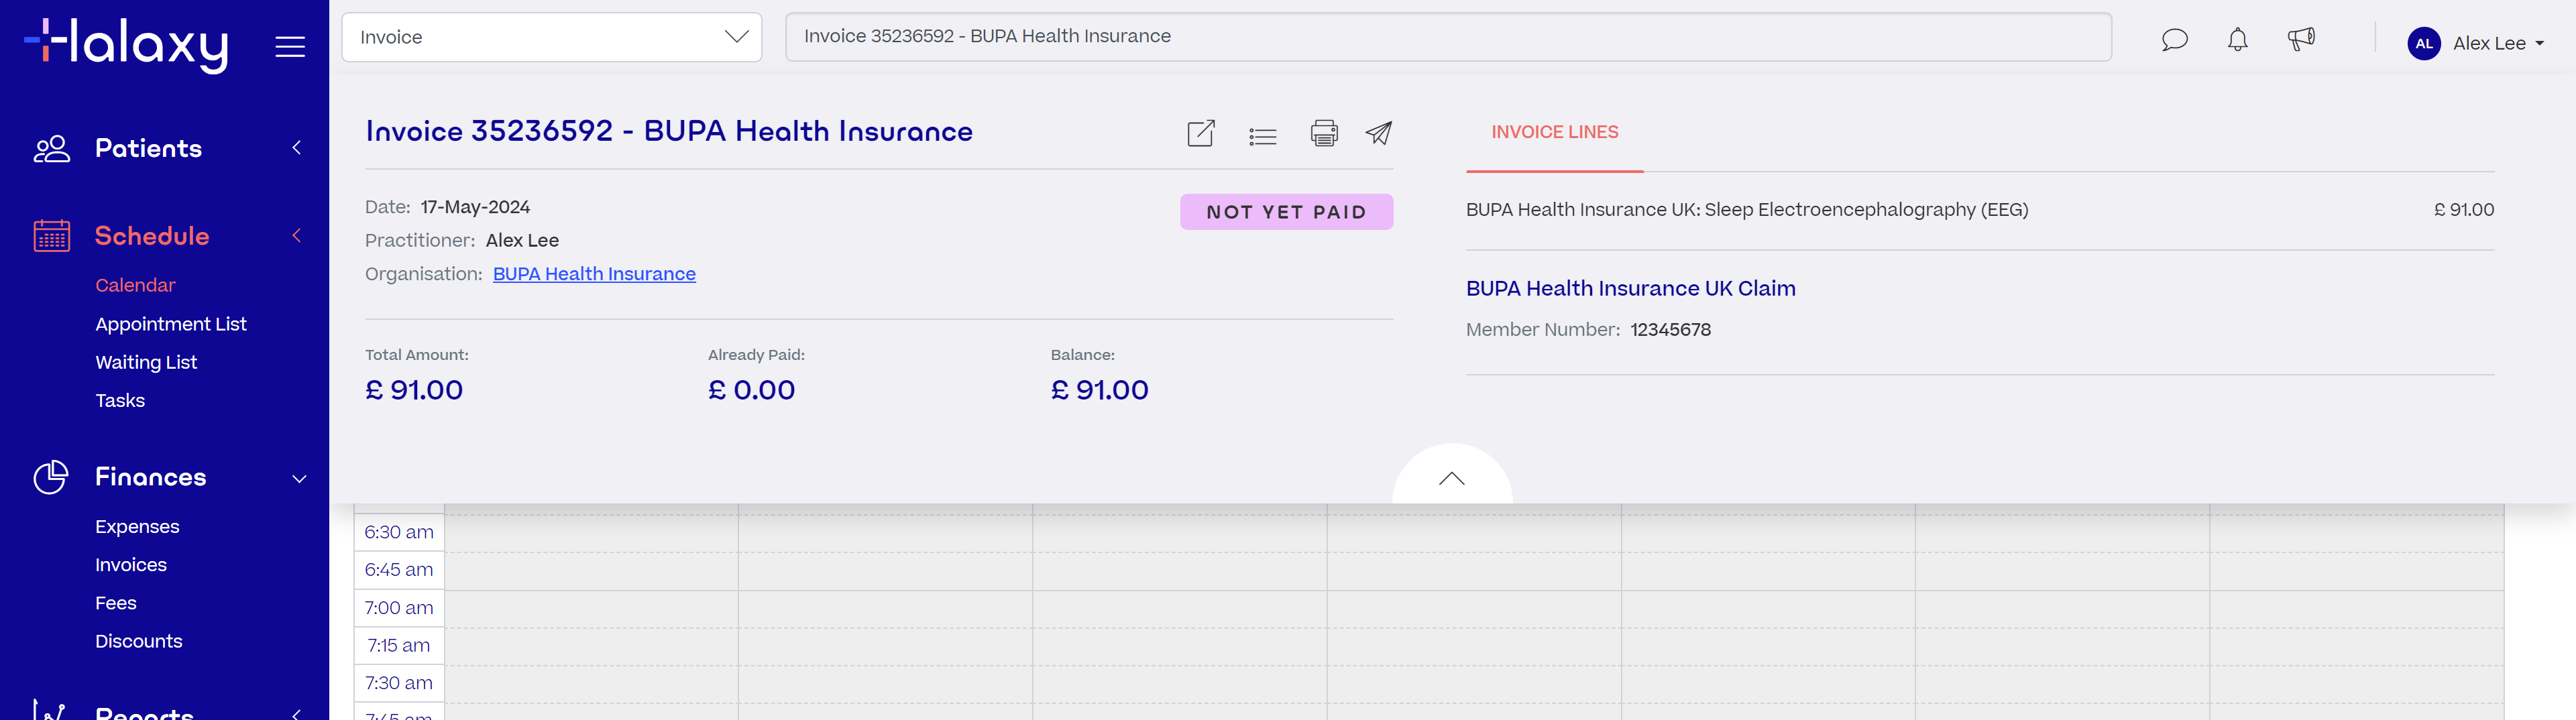Collapse the Finances menu chevron
Image resolution: width=2576 pixels, height=720 pixels.
298,478
